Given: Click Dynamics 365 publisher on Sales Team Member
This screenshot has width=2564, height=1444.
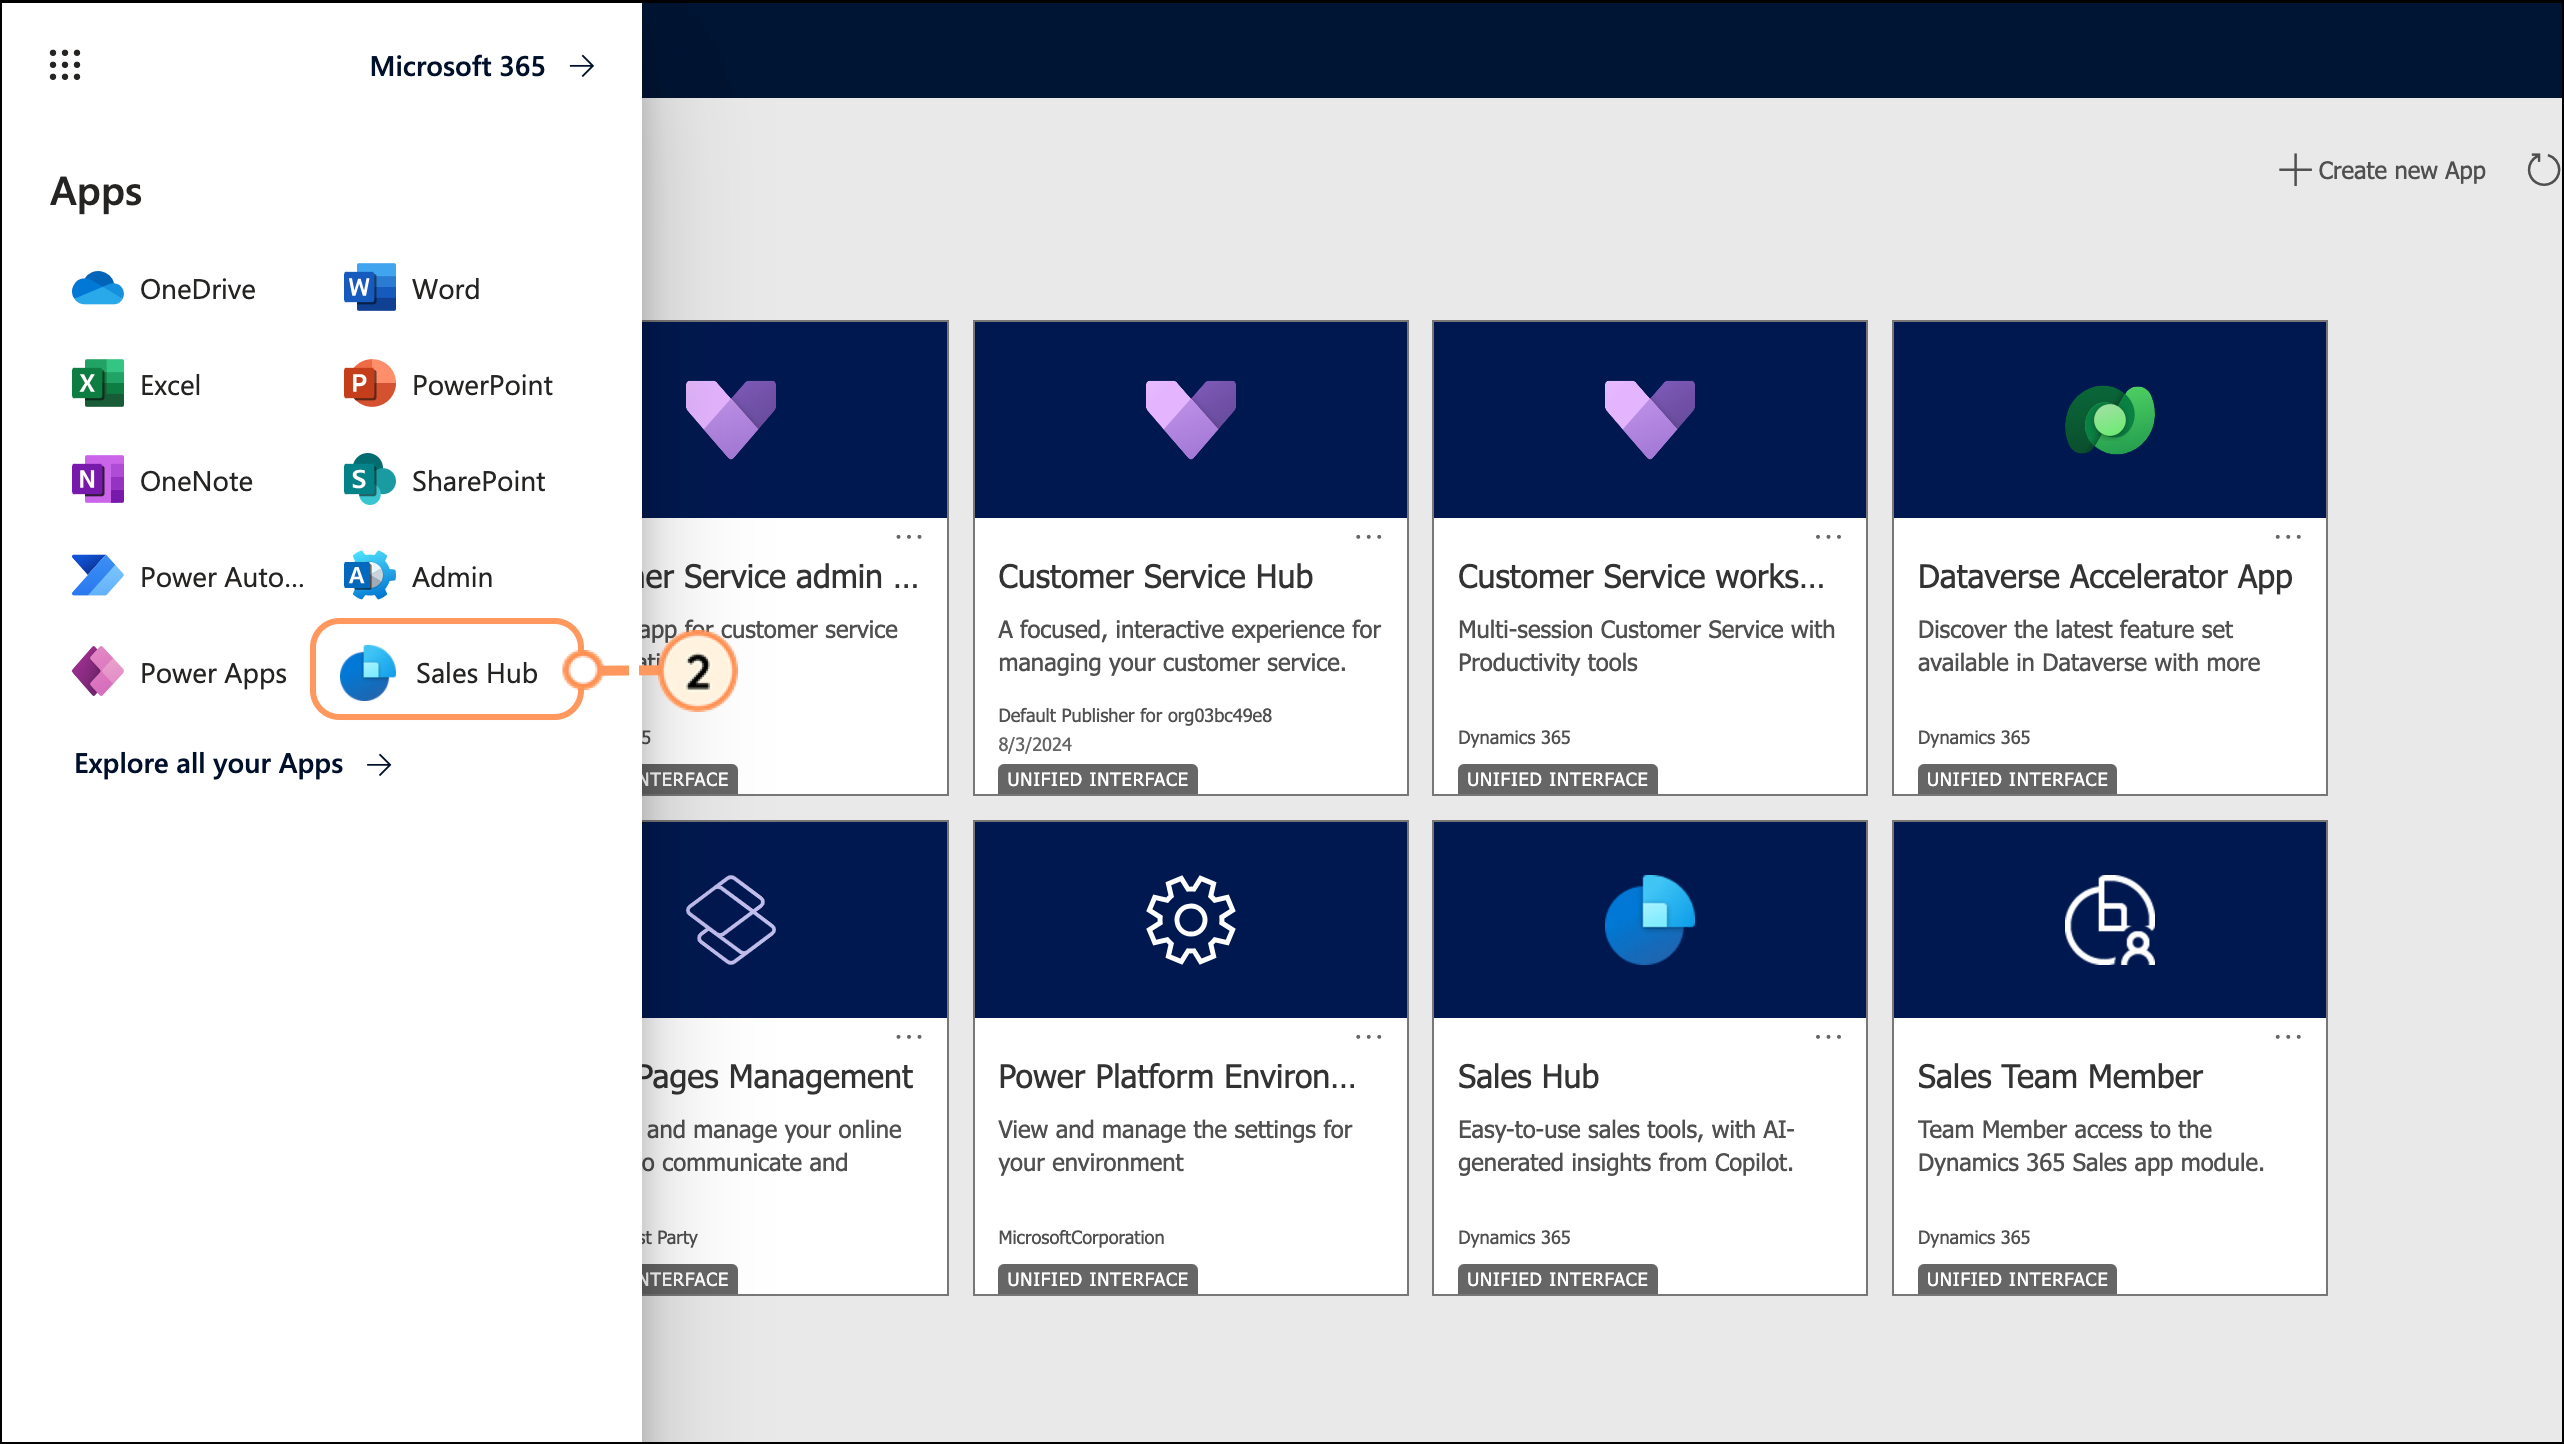Looking at the screenshot, I should [1974, 1237].
